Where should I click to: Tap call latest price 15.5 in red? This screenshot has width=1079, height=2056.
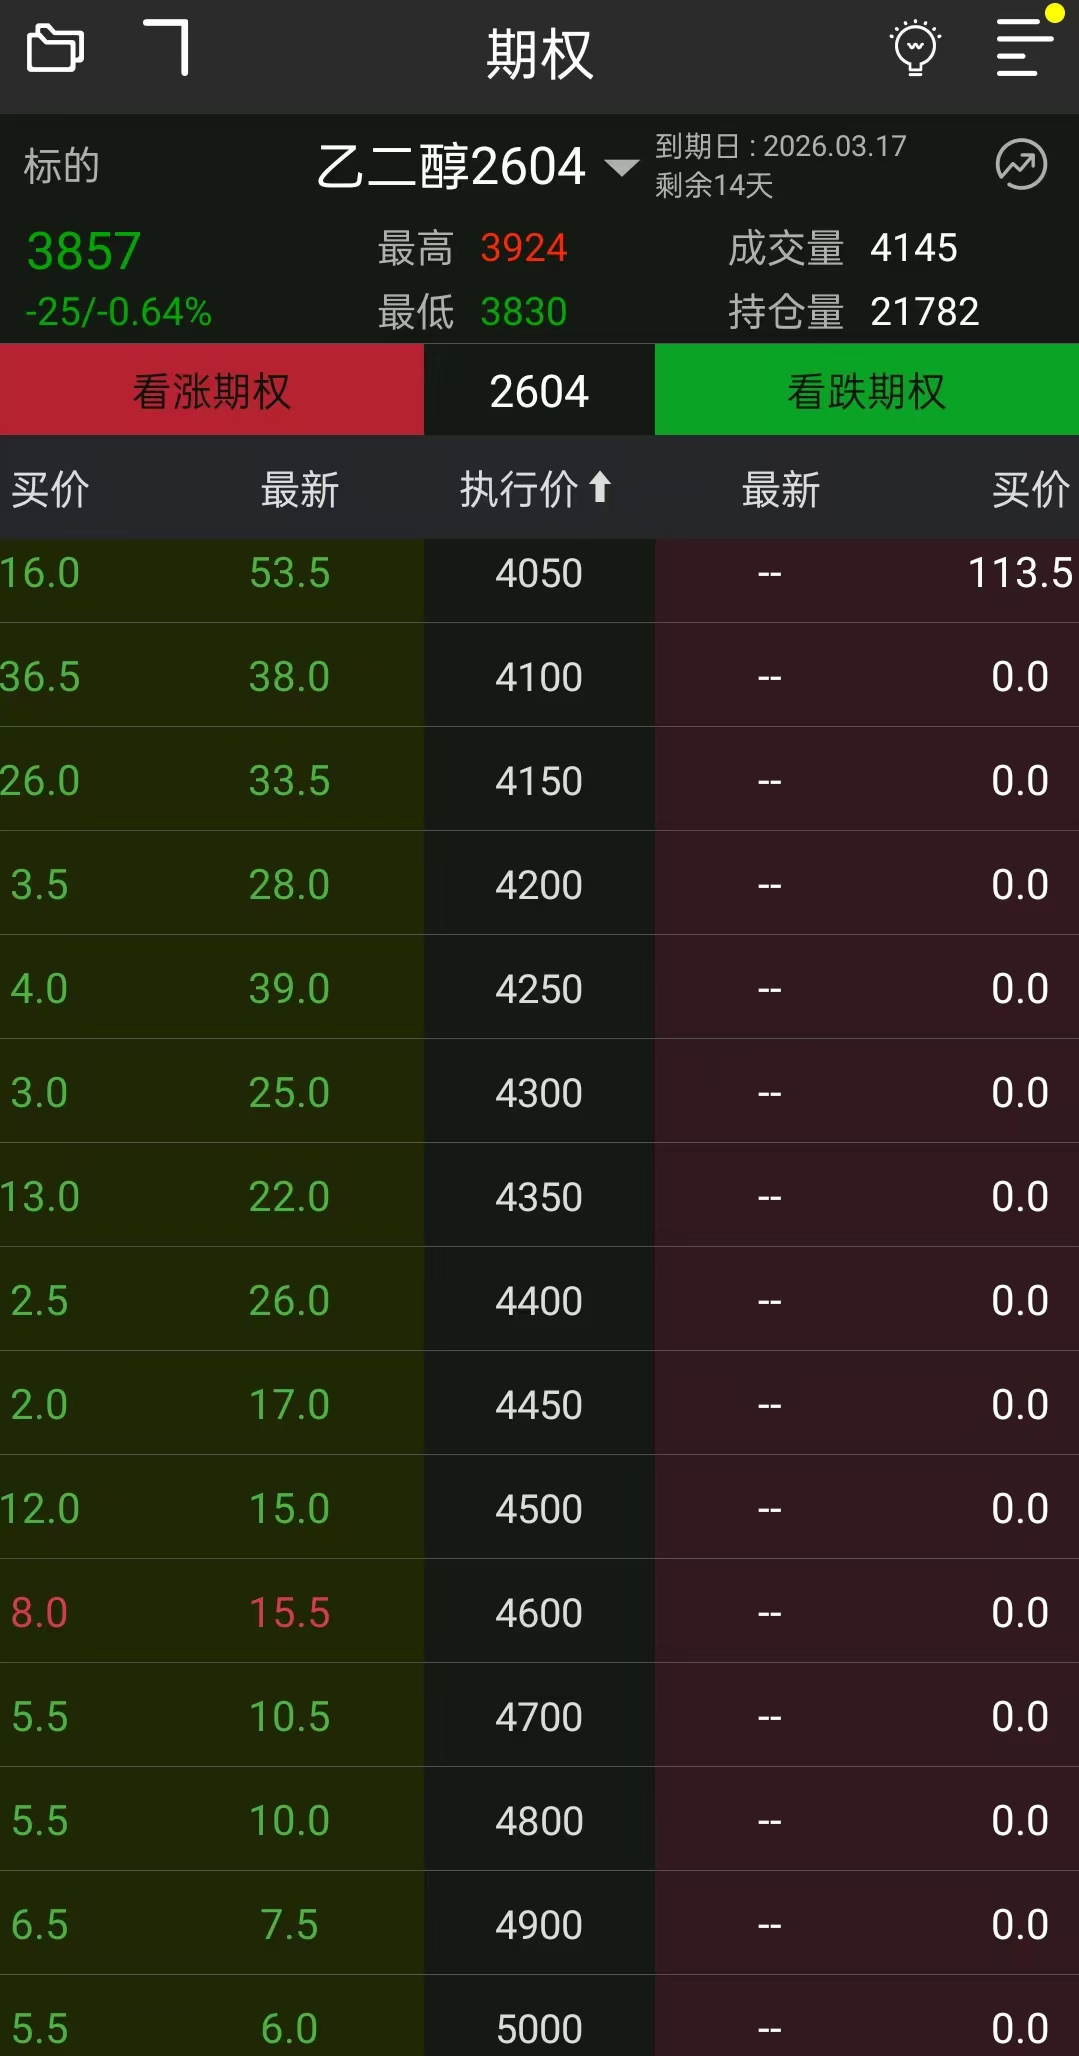coord(289,1613)
